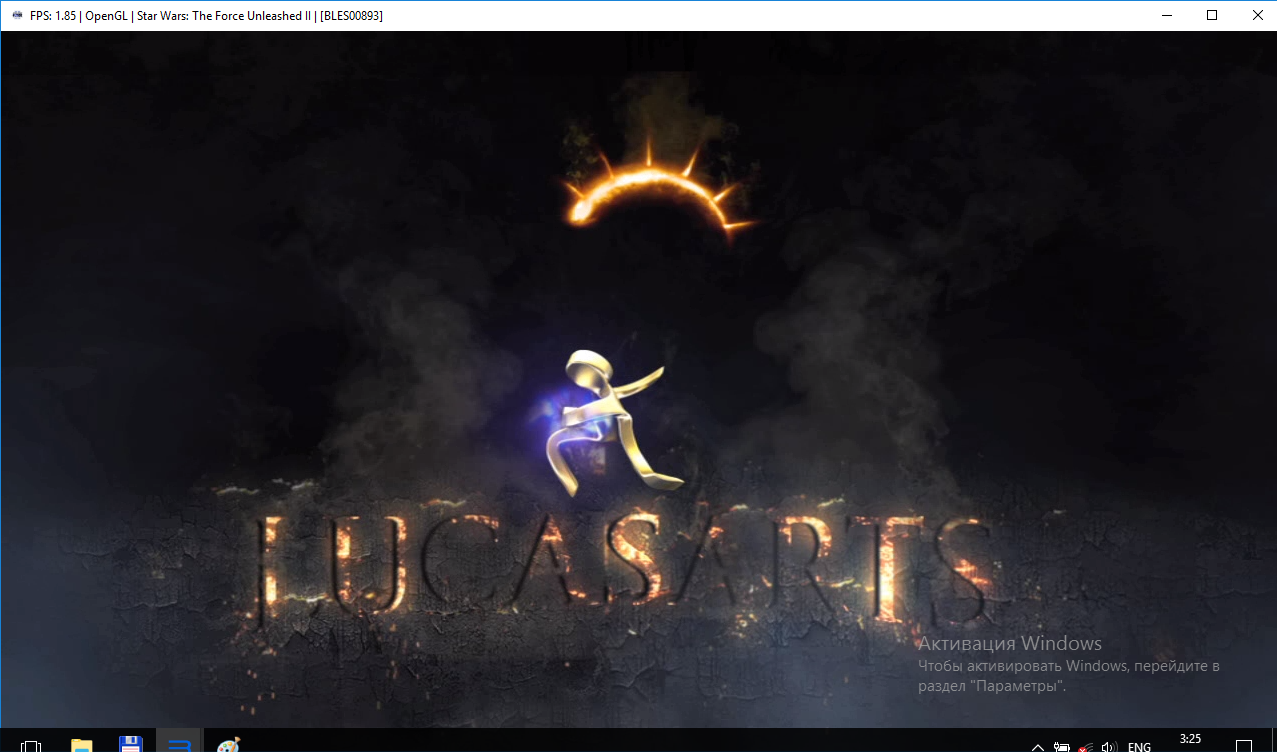Expand the hidden system tray icons chevron

(1038, 746)
